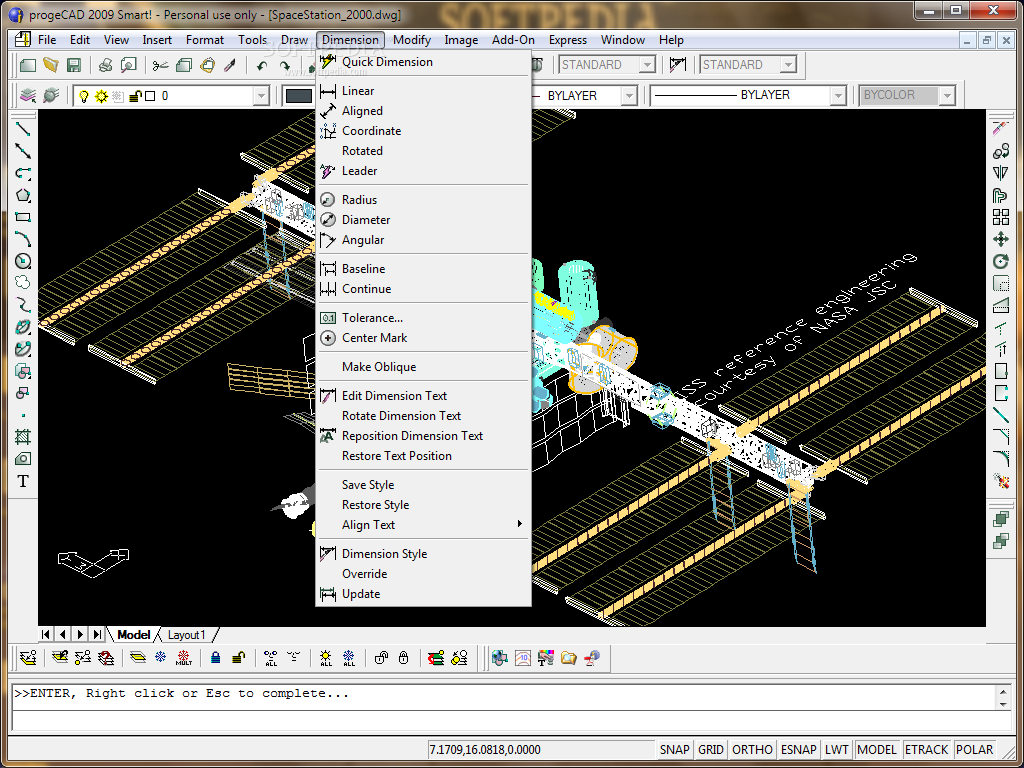Viewport: 1024px width, 768px height.
Task: Select the Rectangle draw tool
Action: click(23, 217)
